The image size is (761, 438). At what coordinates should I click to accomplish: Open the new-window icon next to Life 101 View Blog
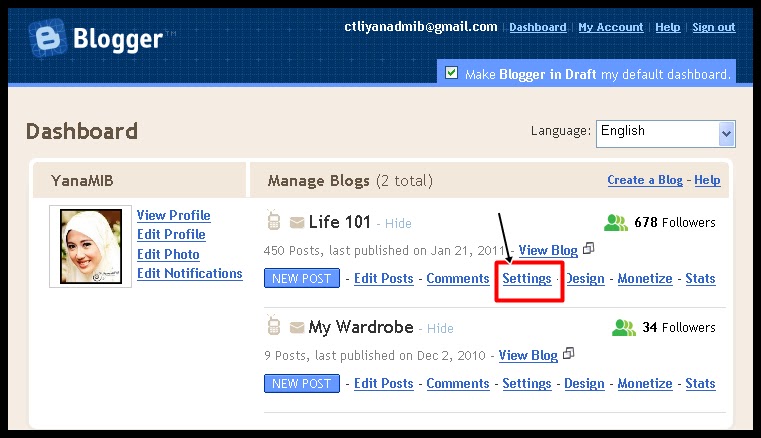click(x=588, y=249)
